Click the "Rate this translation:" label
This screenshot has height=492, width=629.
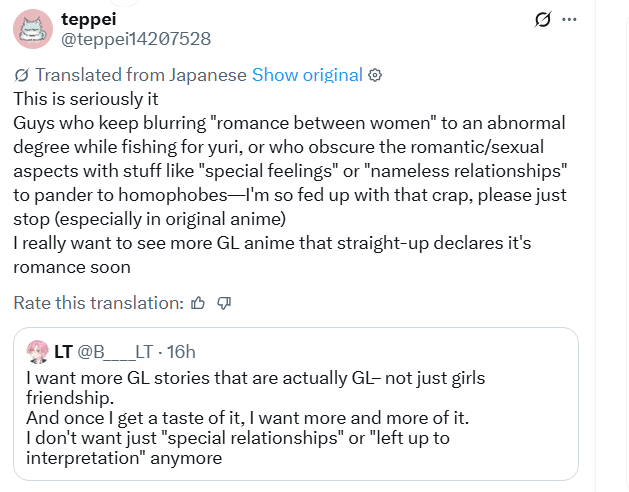[x=98, y=303]
